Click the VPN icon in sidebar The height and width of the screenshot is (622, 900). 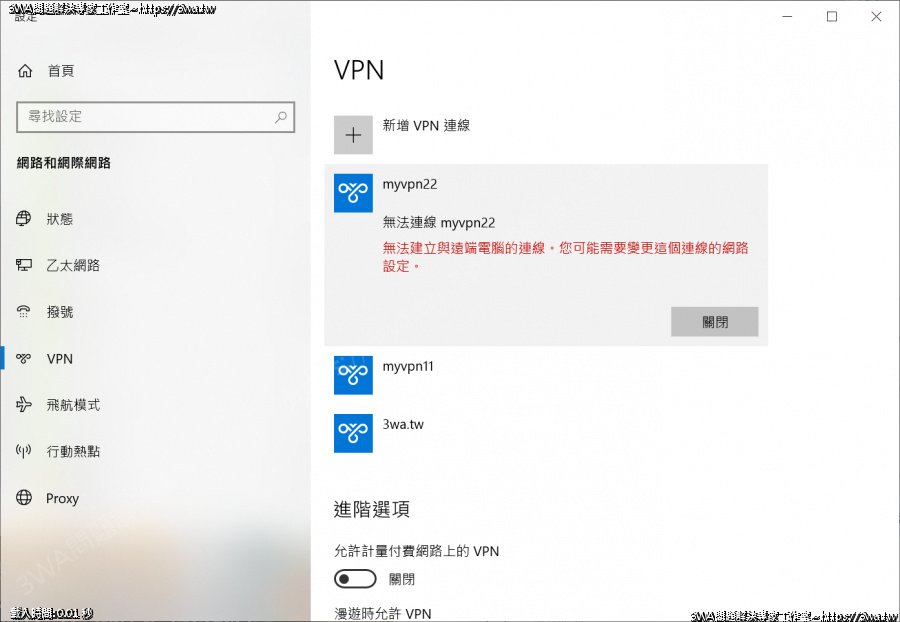tap(24, 359)
